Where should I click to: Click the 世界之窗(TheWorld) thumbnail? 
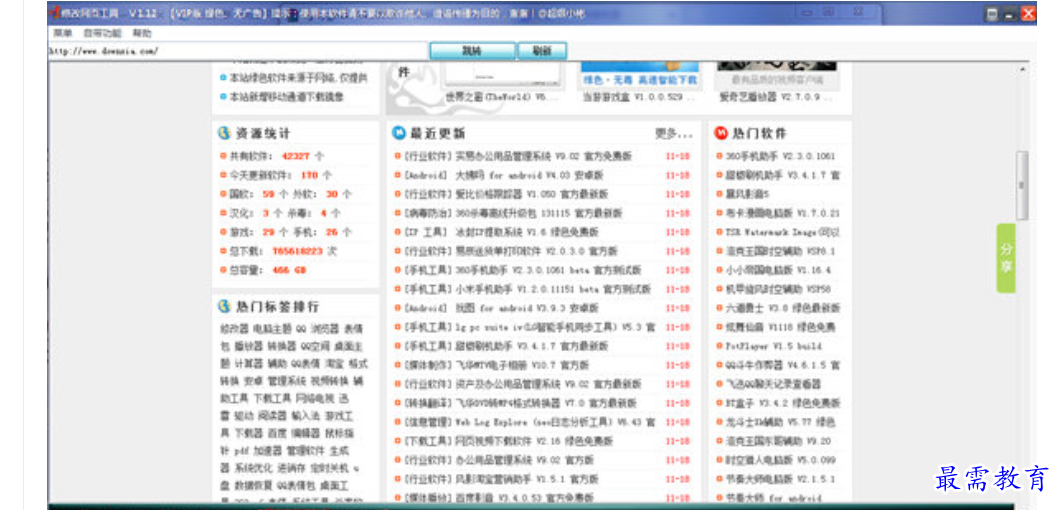click(x=502, y=73)
